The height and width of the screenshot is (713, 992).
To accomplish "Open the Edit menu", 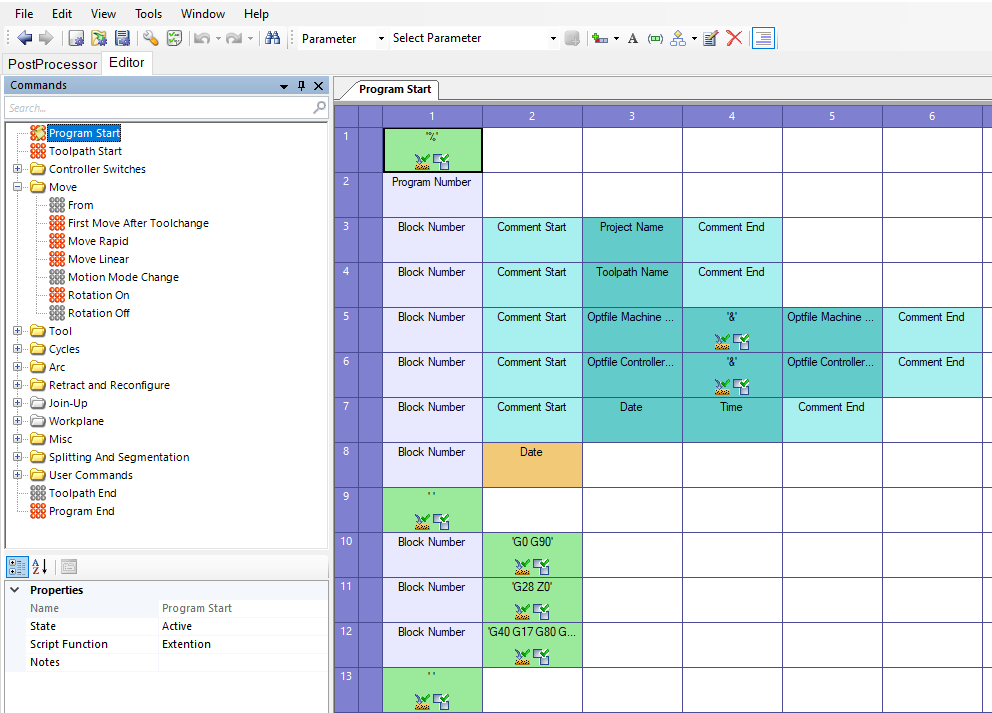I will [62, 13].
